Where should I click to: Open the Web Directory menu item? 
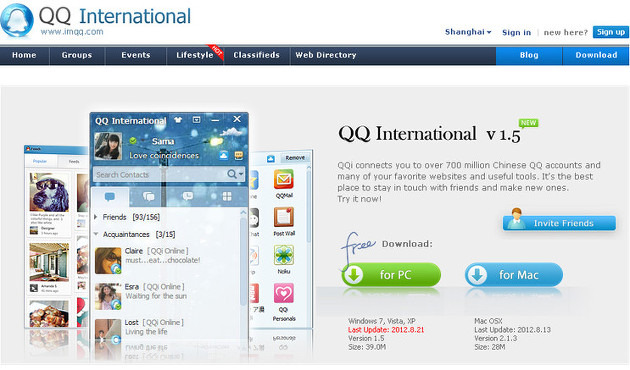coord(326,55)
